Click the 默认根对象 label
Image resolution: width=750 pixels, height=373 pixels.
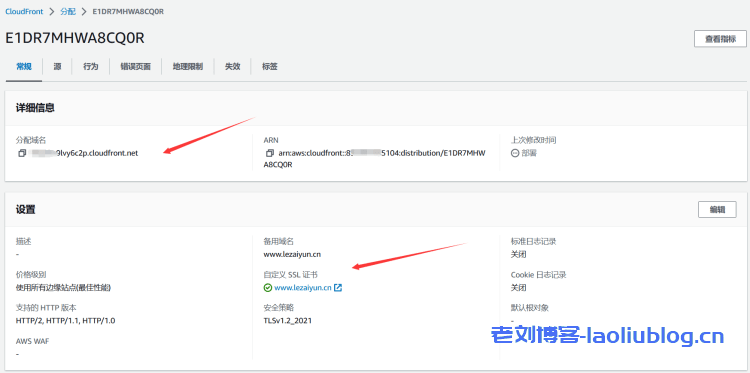(529, 307)
